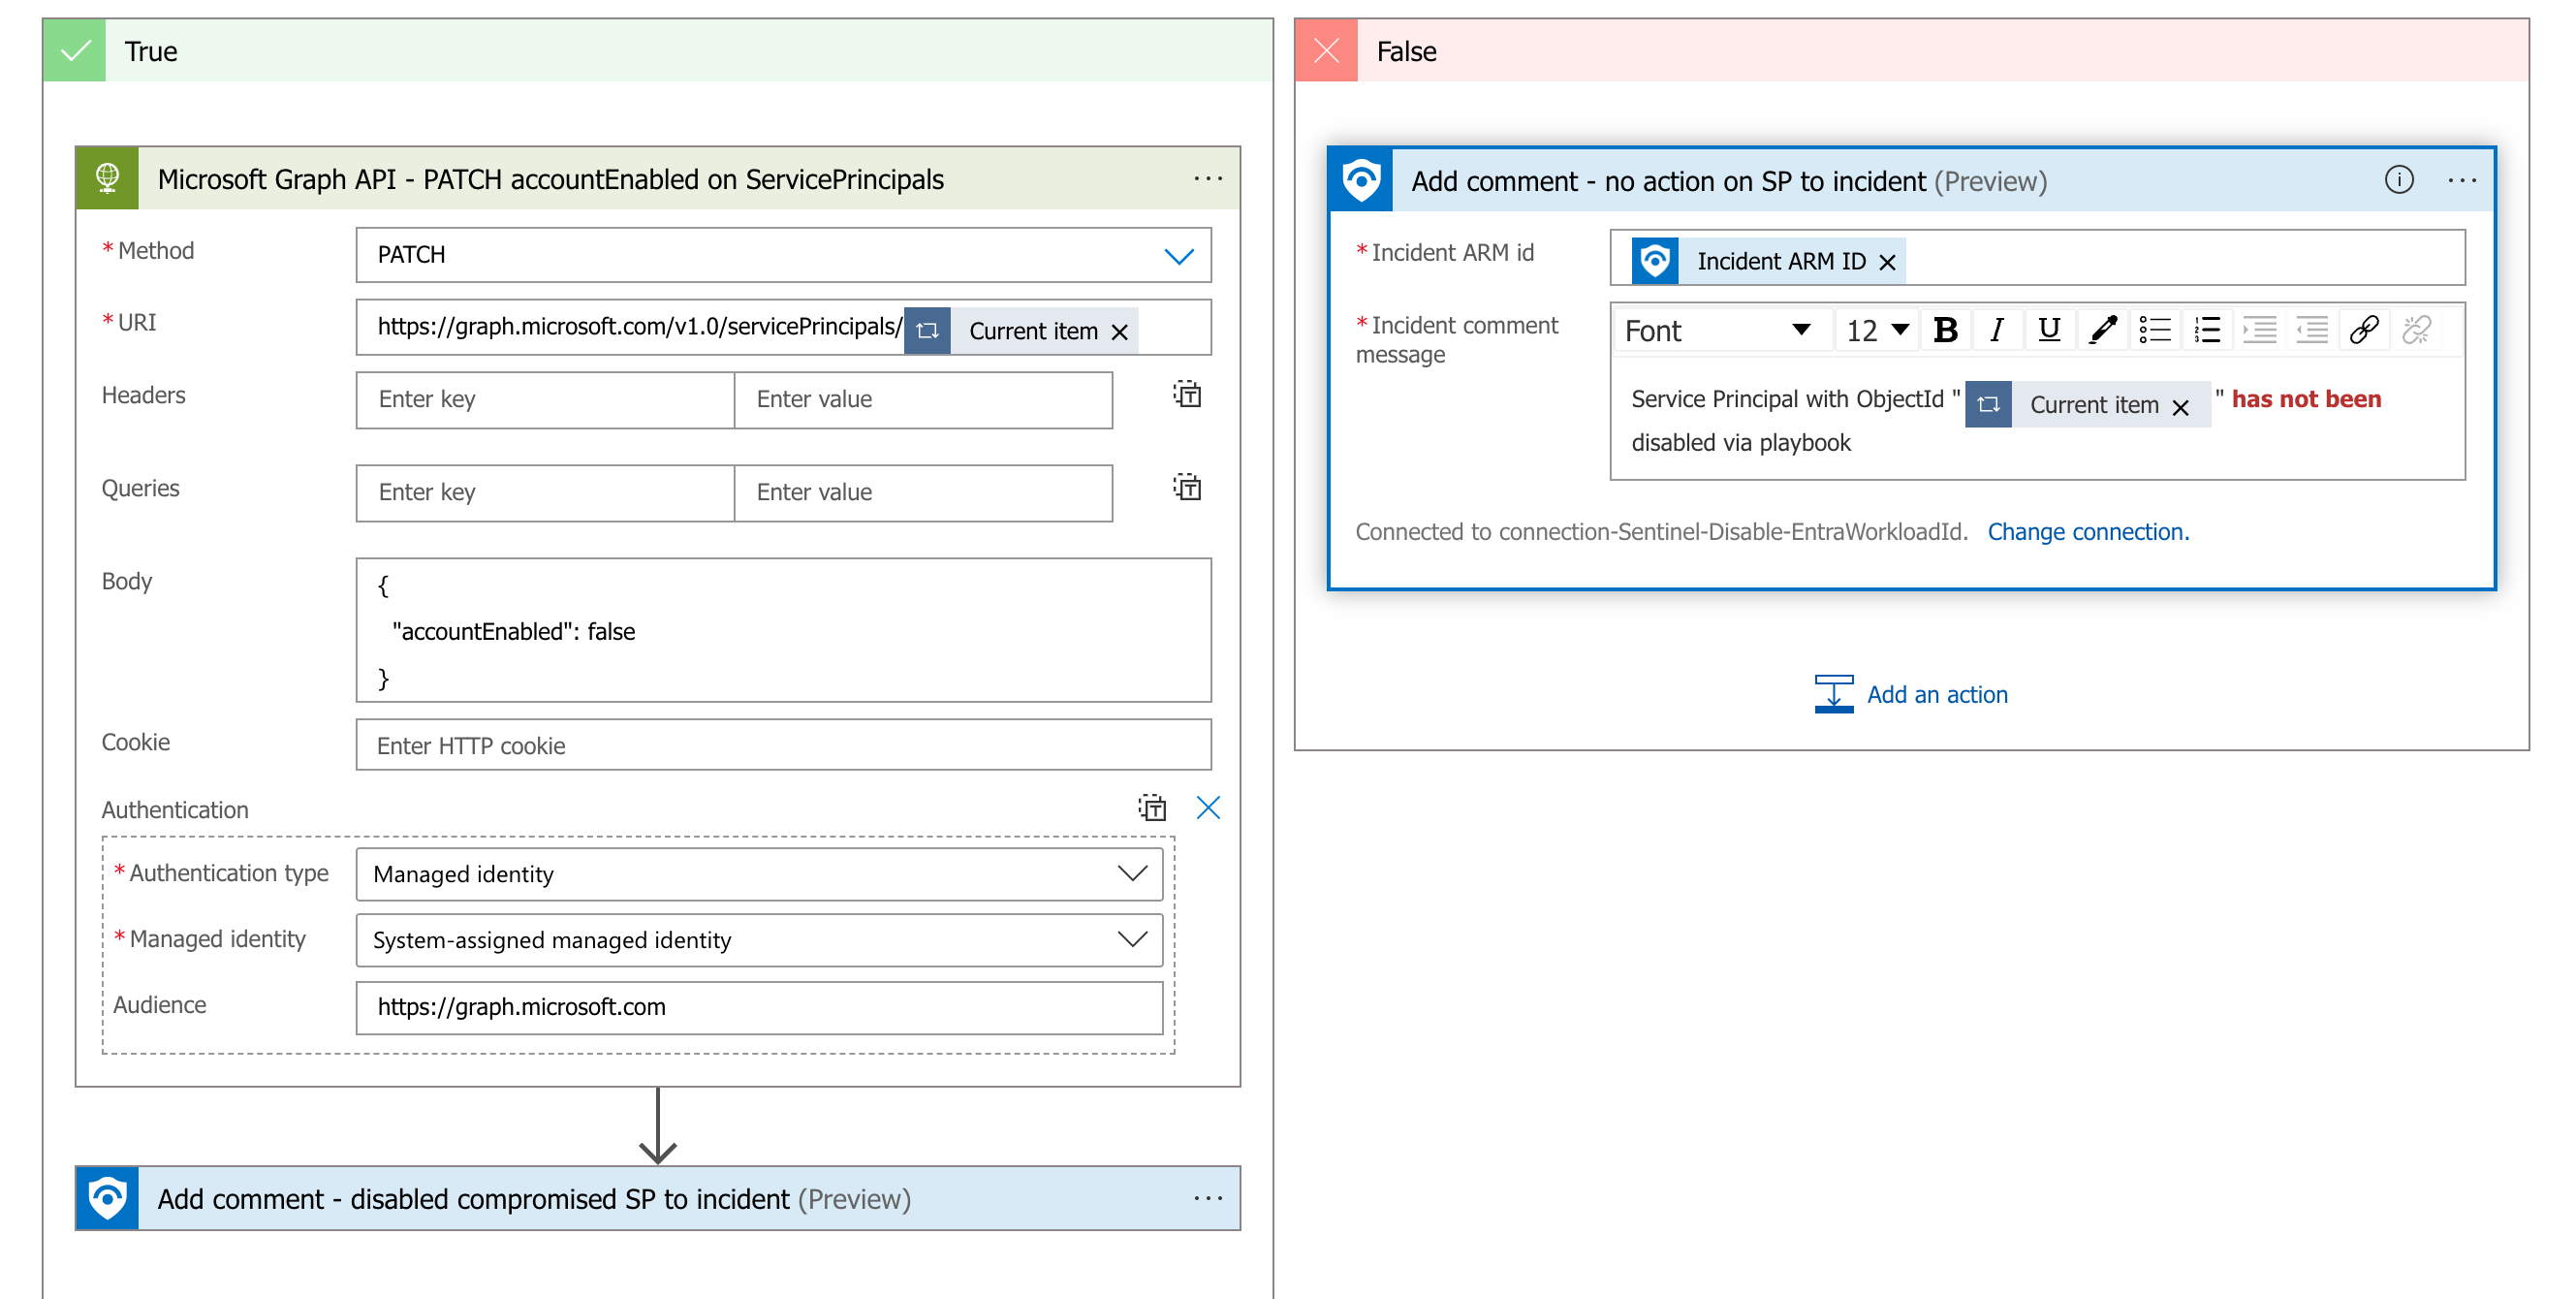This screenshot has height=1299, width=2576.
Task: Click the True branch header
Action: (x=657, y=51)
